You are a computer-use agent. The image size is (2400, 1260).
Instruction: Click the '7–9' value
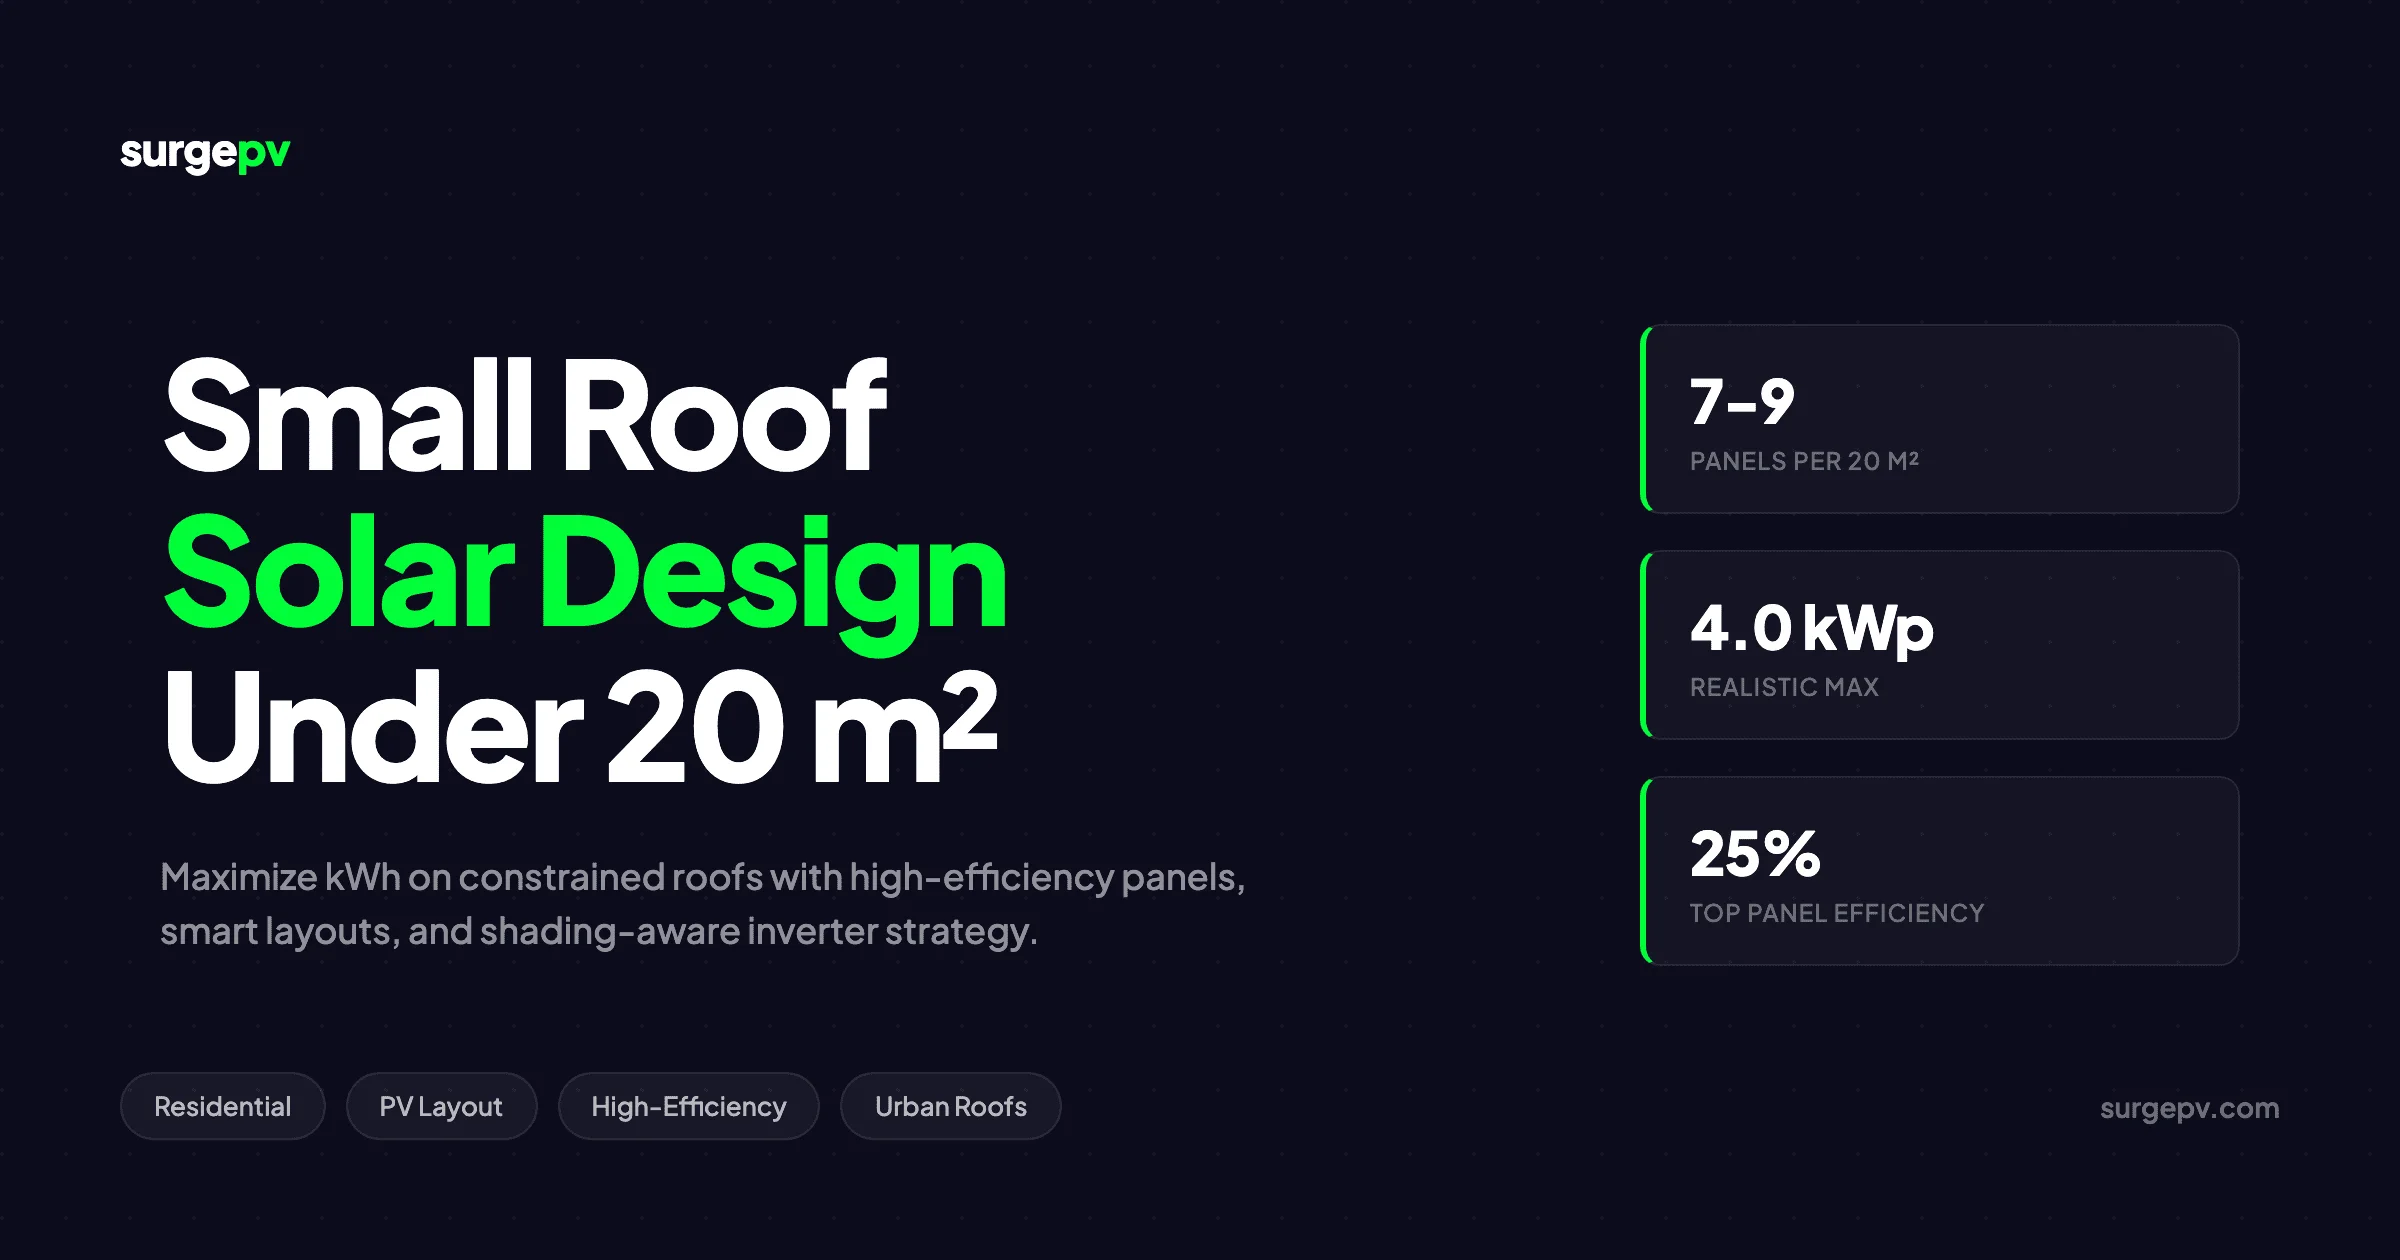(x=1742, y=402)
